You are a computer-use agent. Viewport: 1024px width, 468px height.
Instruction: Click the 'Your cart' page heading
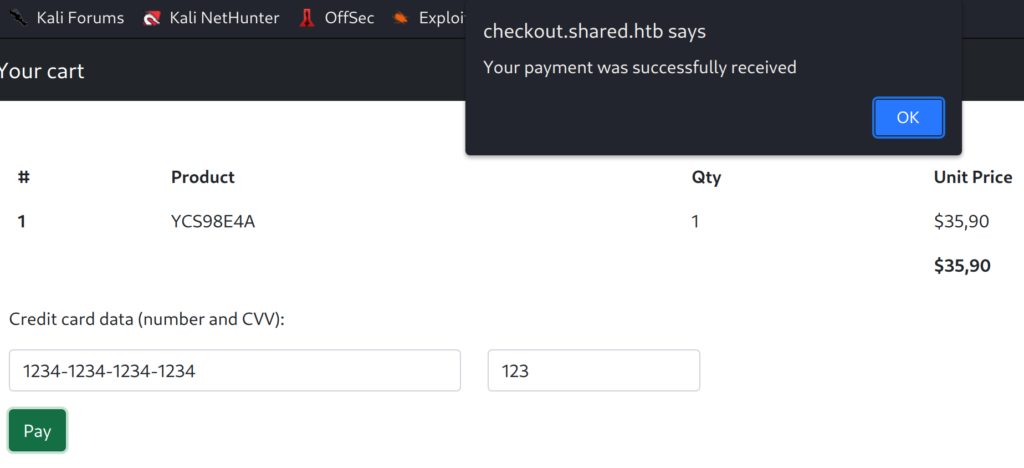tap(42, 71)
